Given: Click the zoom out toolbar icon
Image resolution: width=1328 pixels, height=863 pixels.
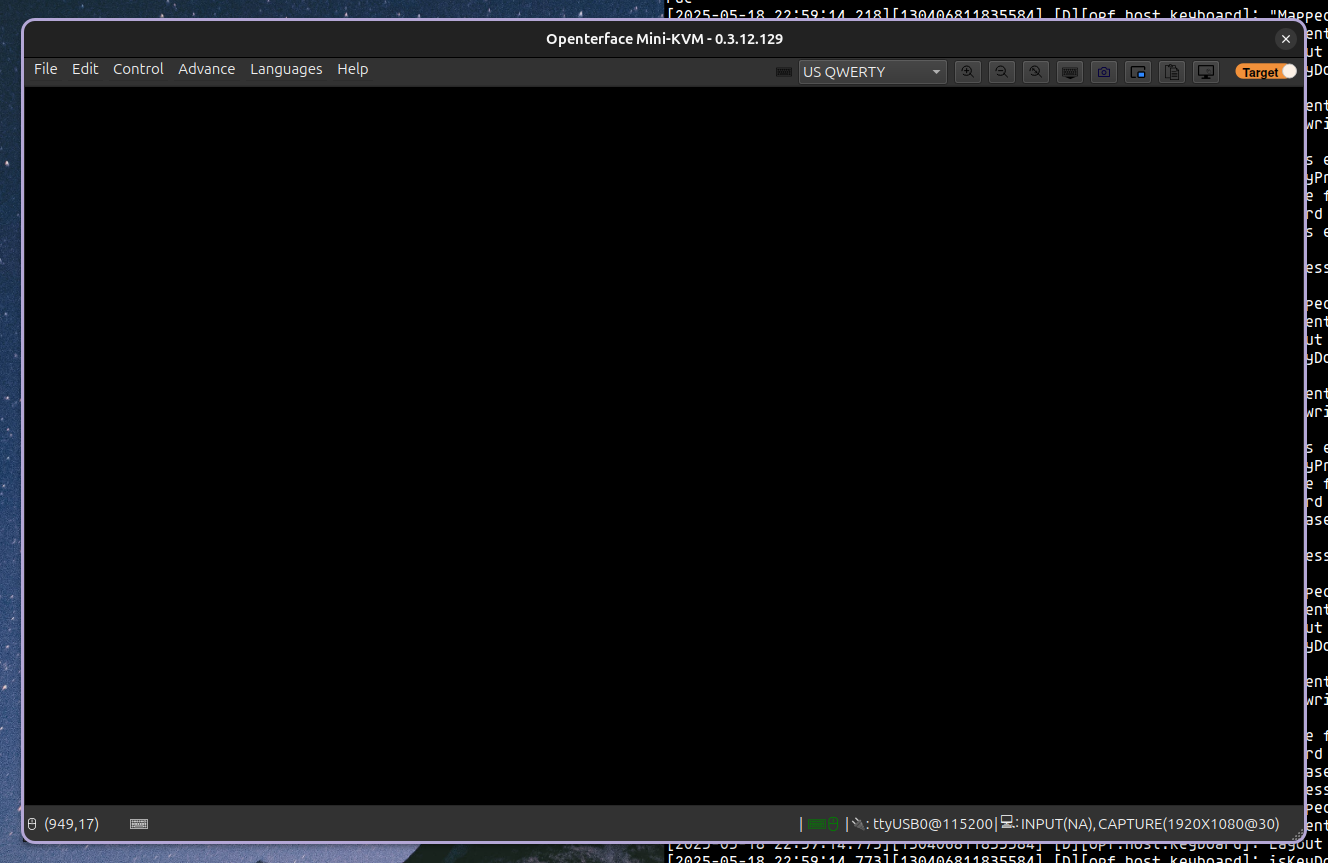Looking at the screenshot, I should click(x=1001, y=72).
